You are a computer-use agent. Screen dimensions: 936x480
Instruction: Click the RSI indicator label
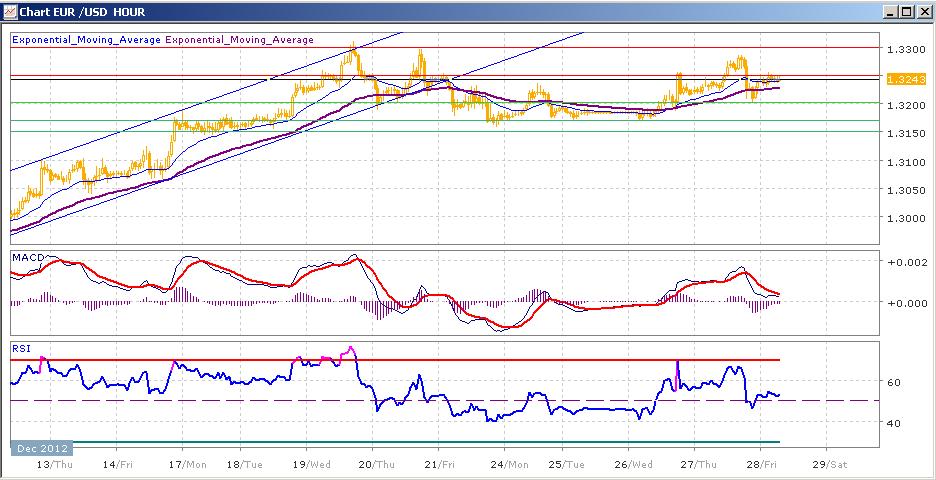pyautogui.click(x=19, y=348)
